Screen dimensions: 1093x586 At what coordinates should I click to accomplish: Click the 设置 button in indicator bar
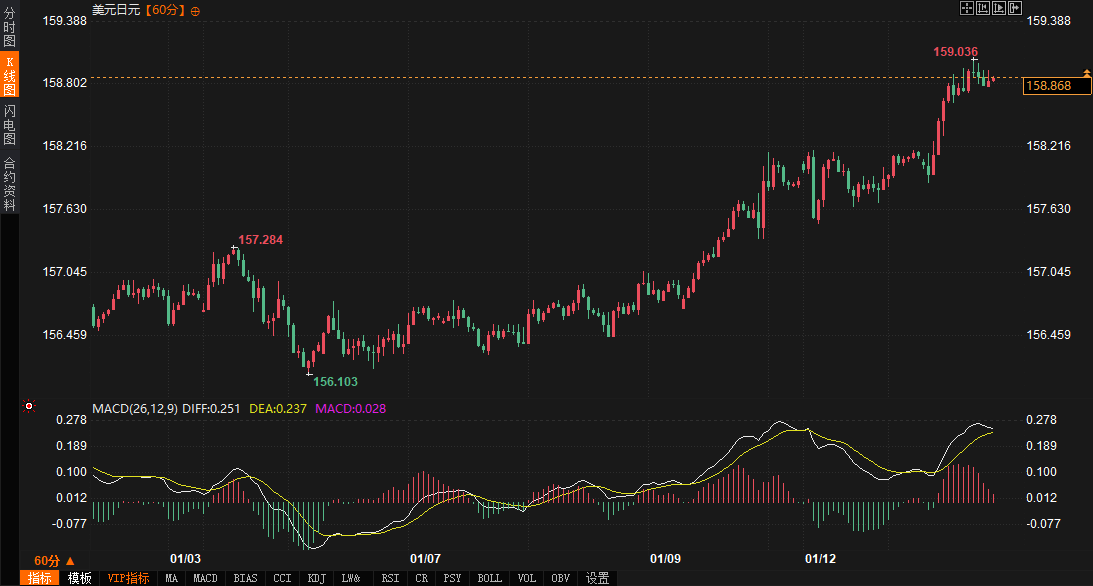click(x=597, y=578)
